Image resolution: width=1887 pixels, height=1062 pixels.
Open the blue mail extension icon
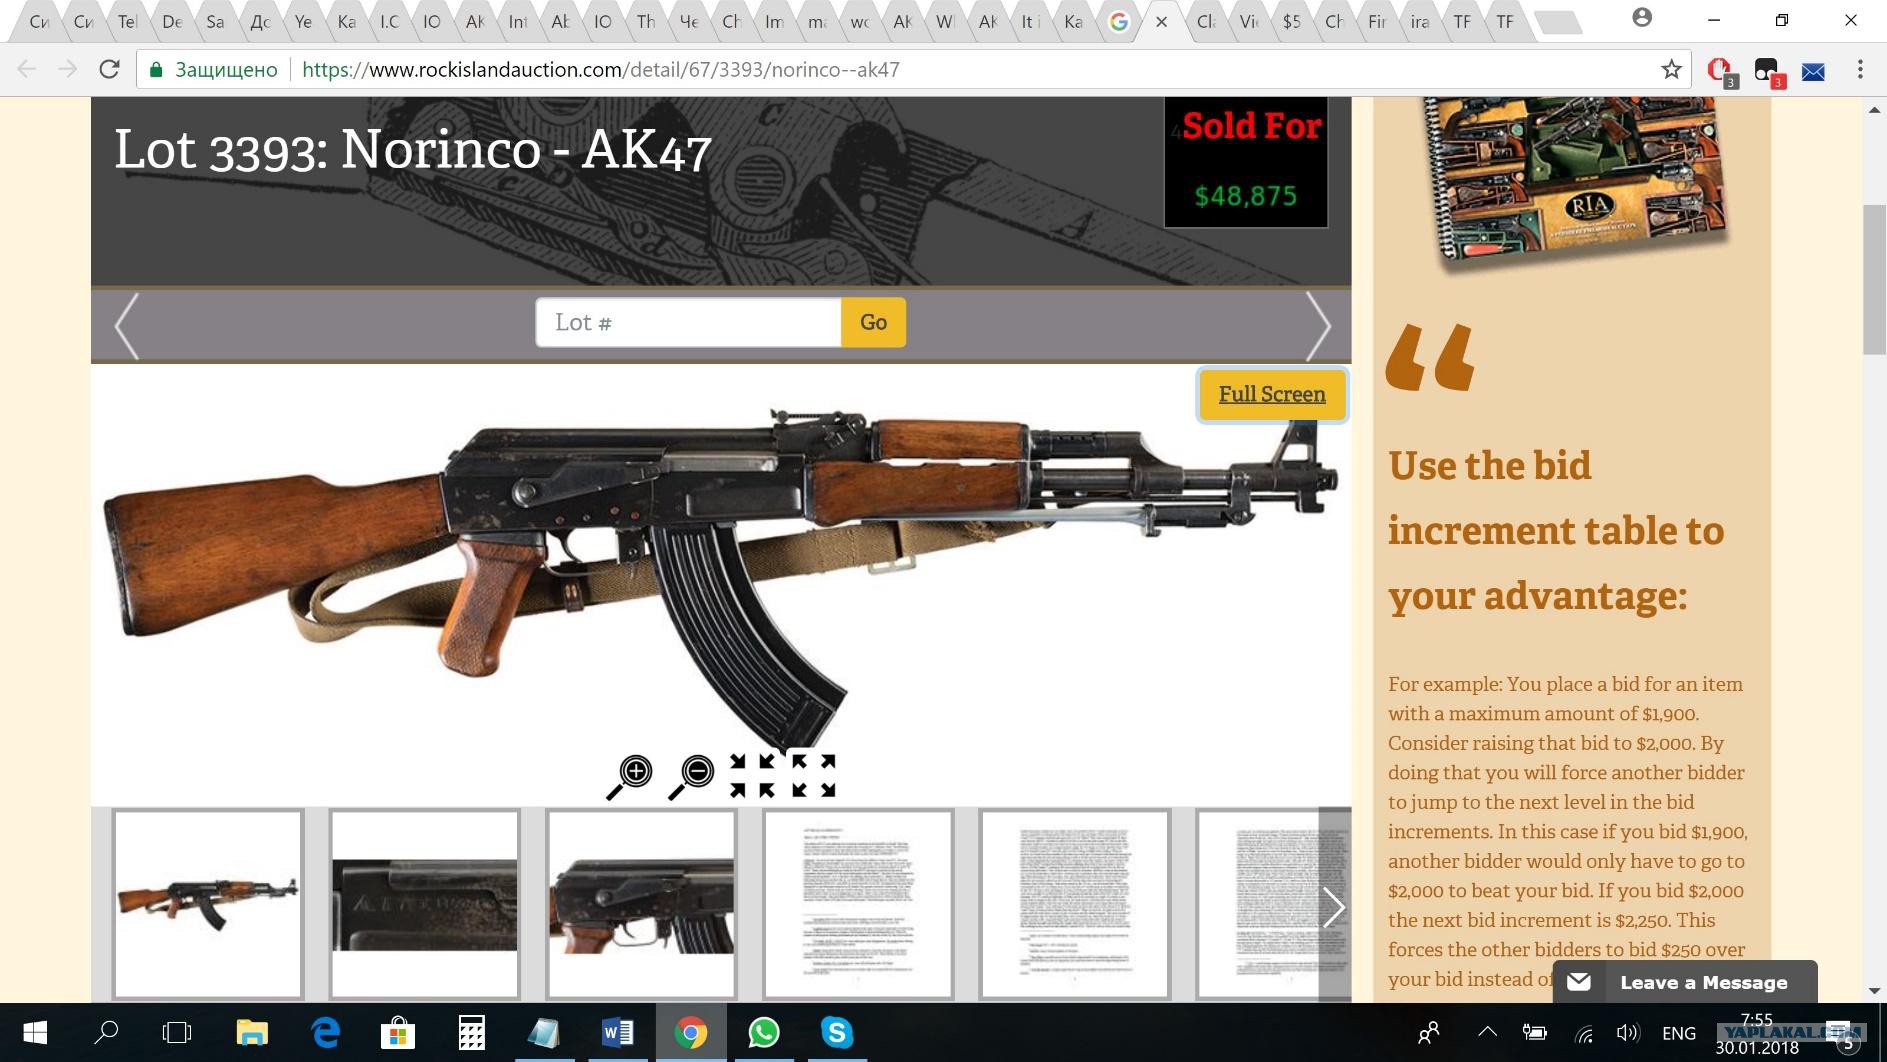[1813, 71]
